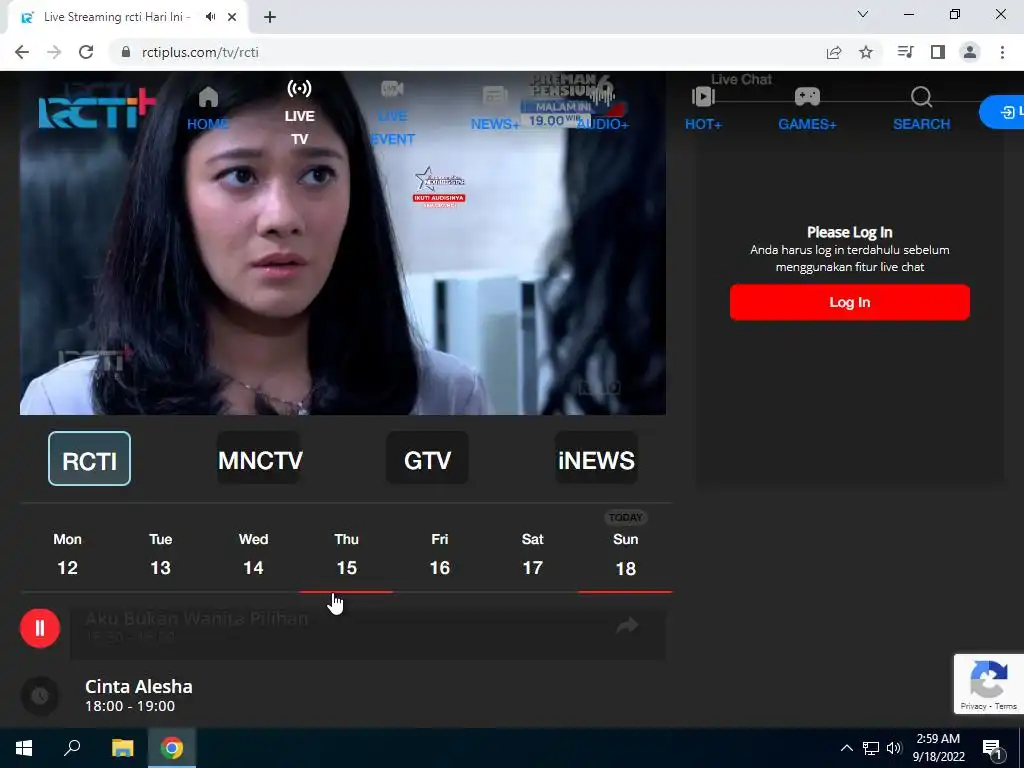Open Windows taskbar search
This screenshot has width=1024, height=768.
point(72,748)
